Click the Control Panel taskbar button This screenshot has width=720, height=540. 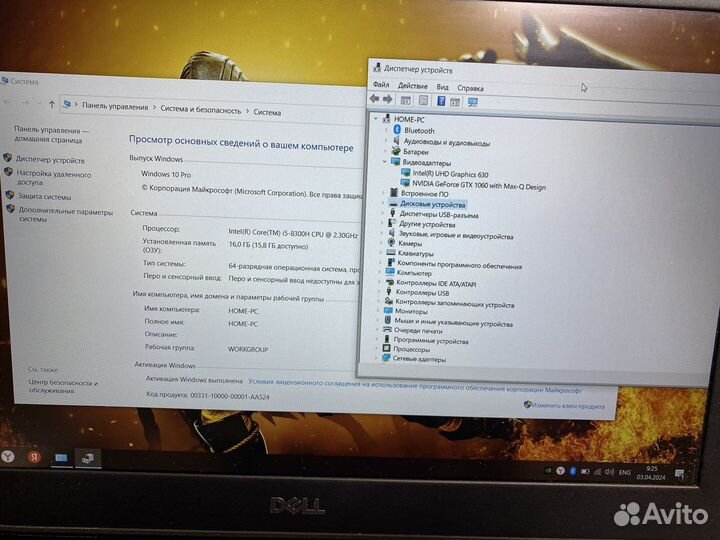click(61, 458)
